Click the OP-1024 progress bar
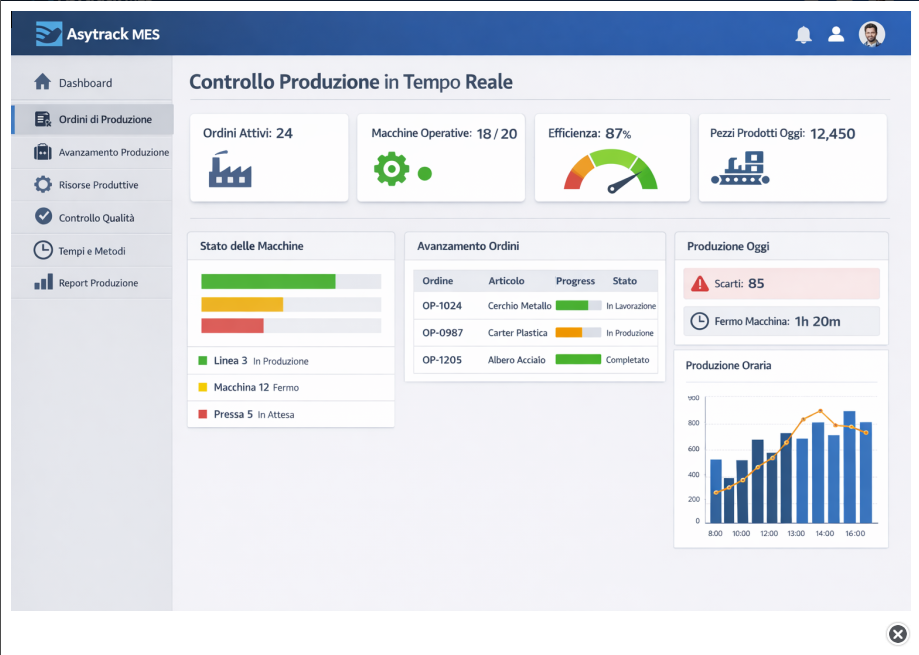Viewport: 919px width, 655px height. [578, 305]
